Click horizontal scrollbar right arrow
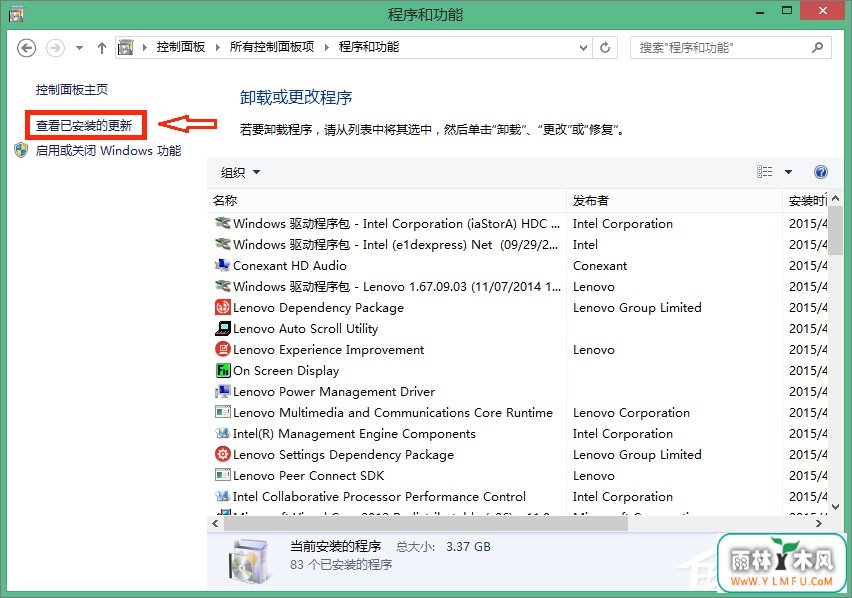The width and height of the screenshot is (852, 598). point(818,524)
